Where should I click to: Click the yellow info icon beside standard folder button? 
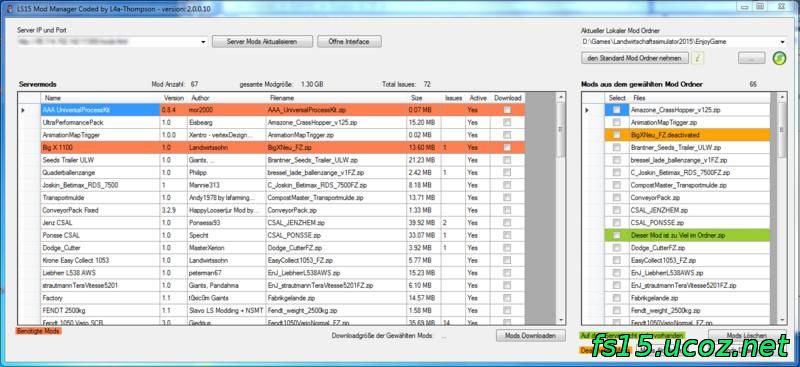tap(697, 58)
